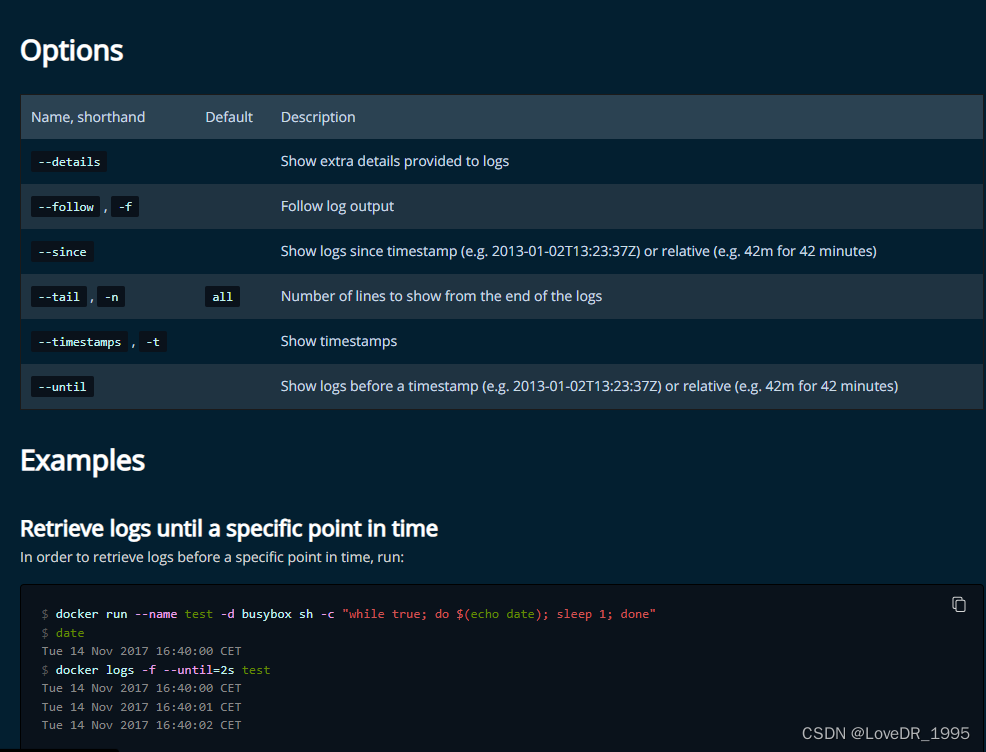Select the --timestamps option tag
Screen dimensions: 986x752
78,342
